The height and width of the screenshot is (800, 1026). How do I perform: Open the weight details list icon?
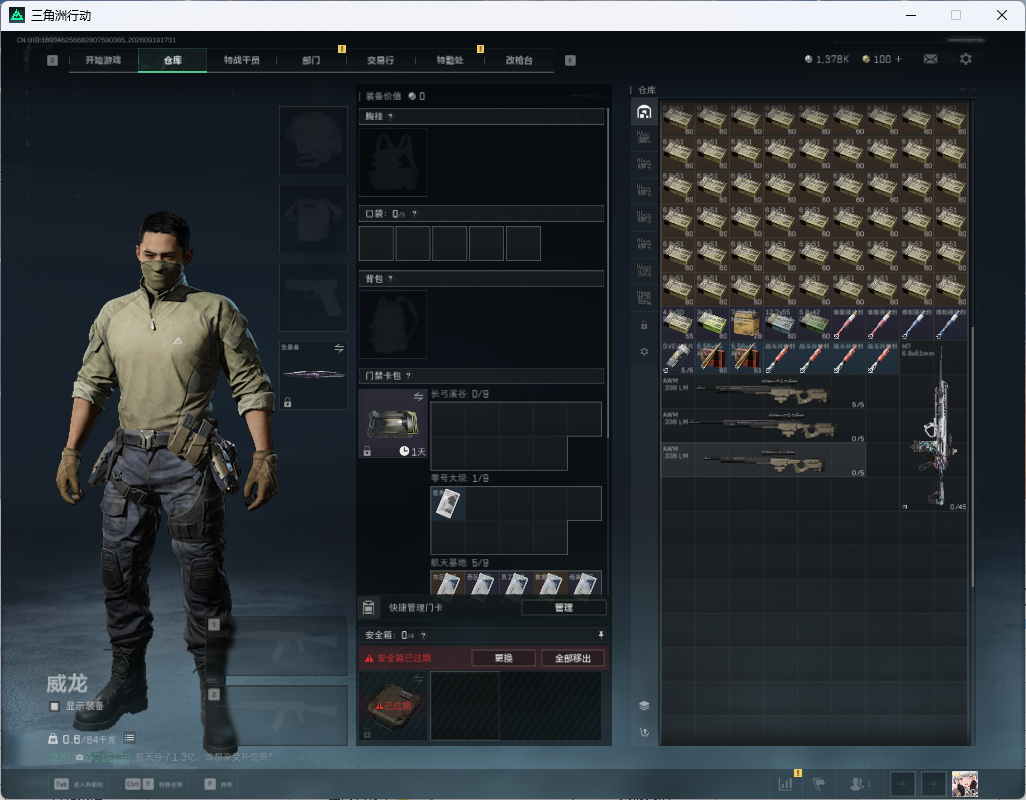tap(130, 738)
